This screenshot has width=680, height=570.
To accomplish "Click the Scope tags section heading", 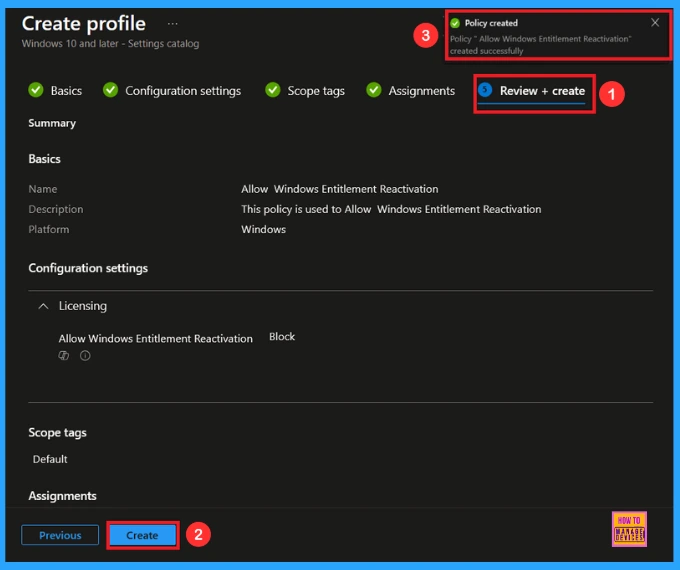I will click(x=57, y=432).
